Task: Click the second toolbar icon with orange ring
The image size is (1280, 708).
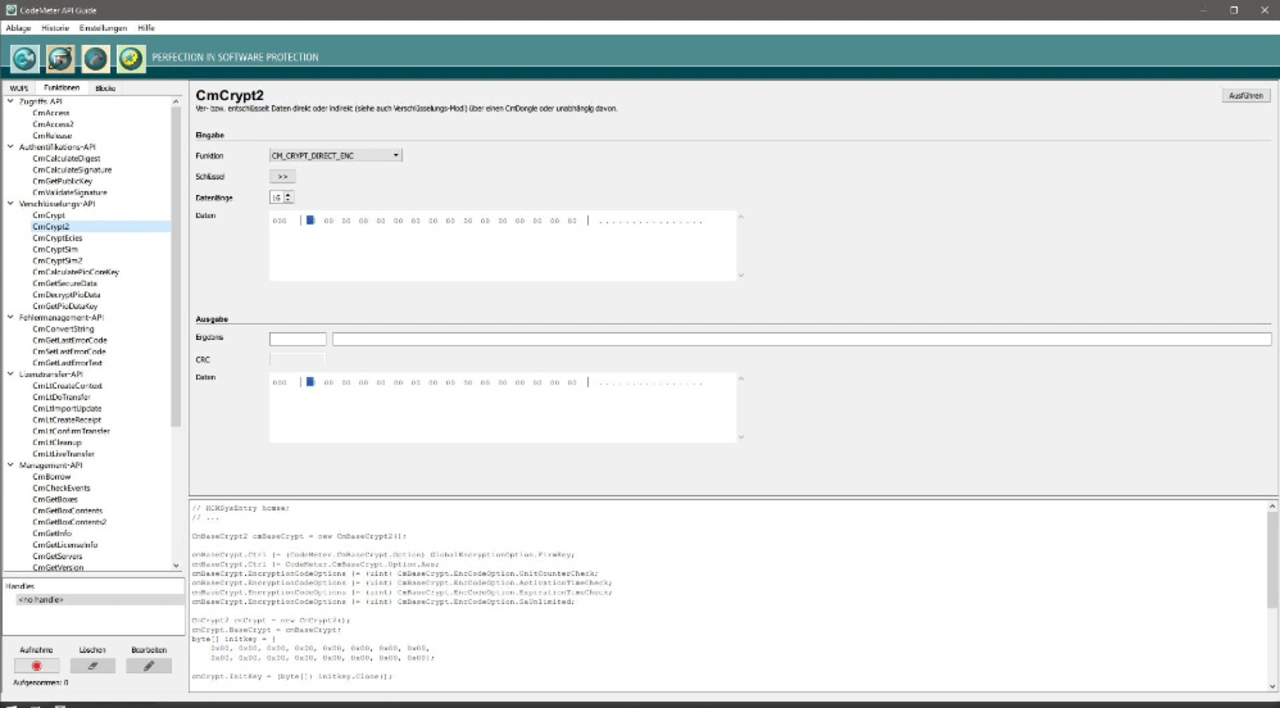Action: (60, 59)
